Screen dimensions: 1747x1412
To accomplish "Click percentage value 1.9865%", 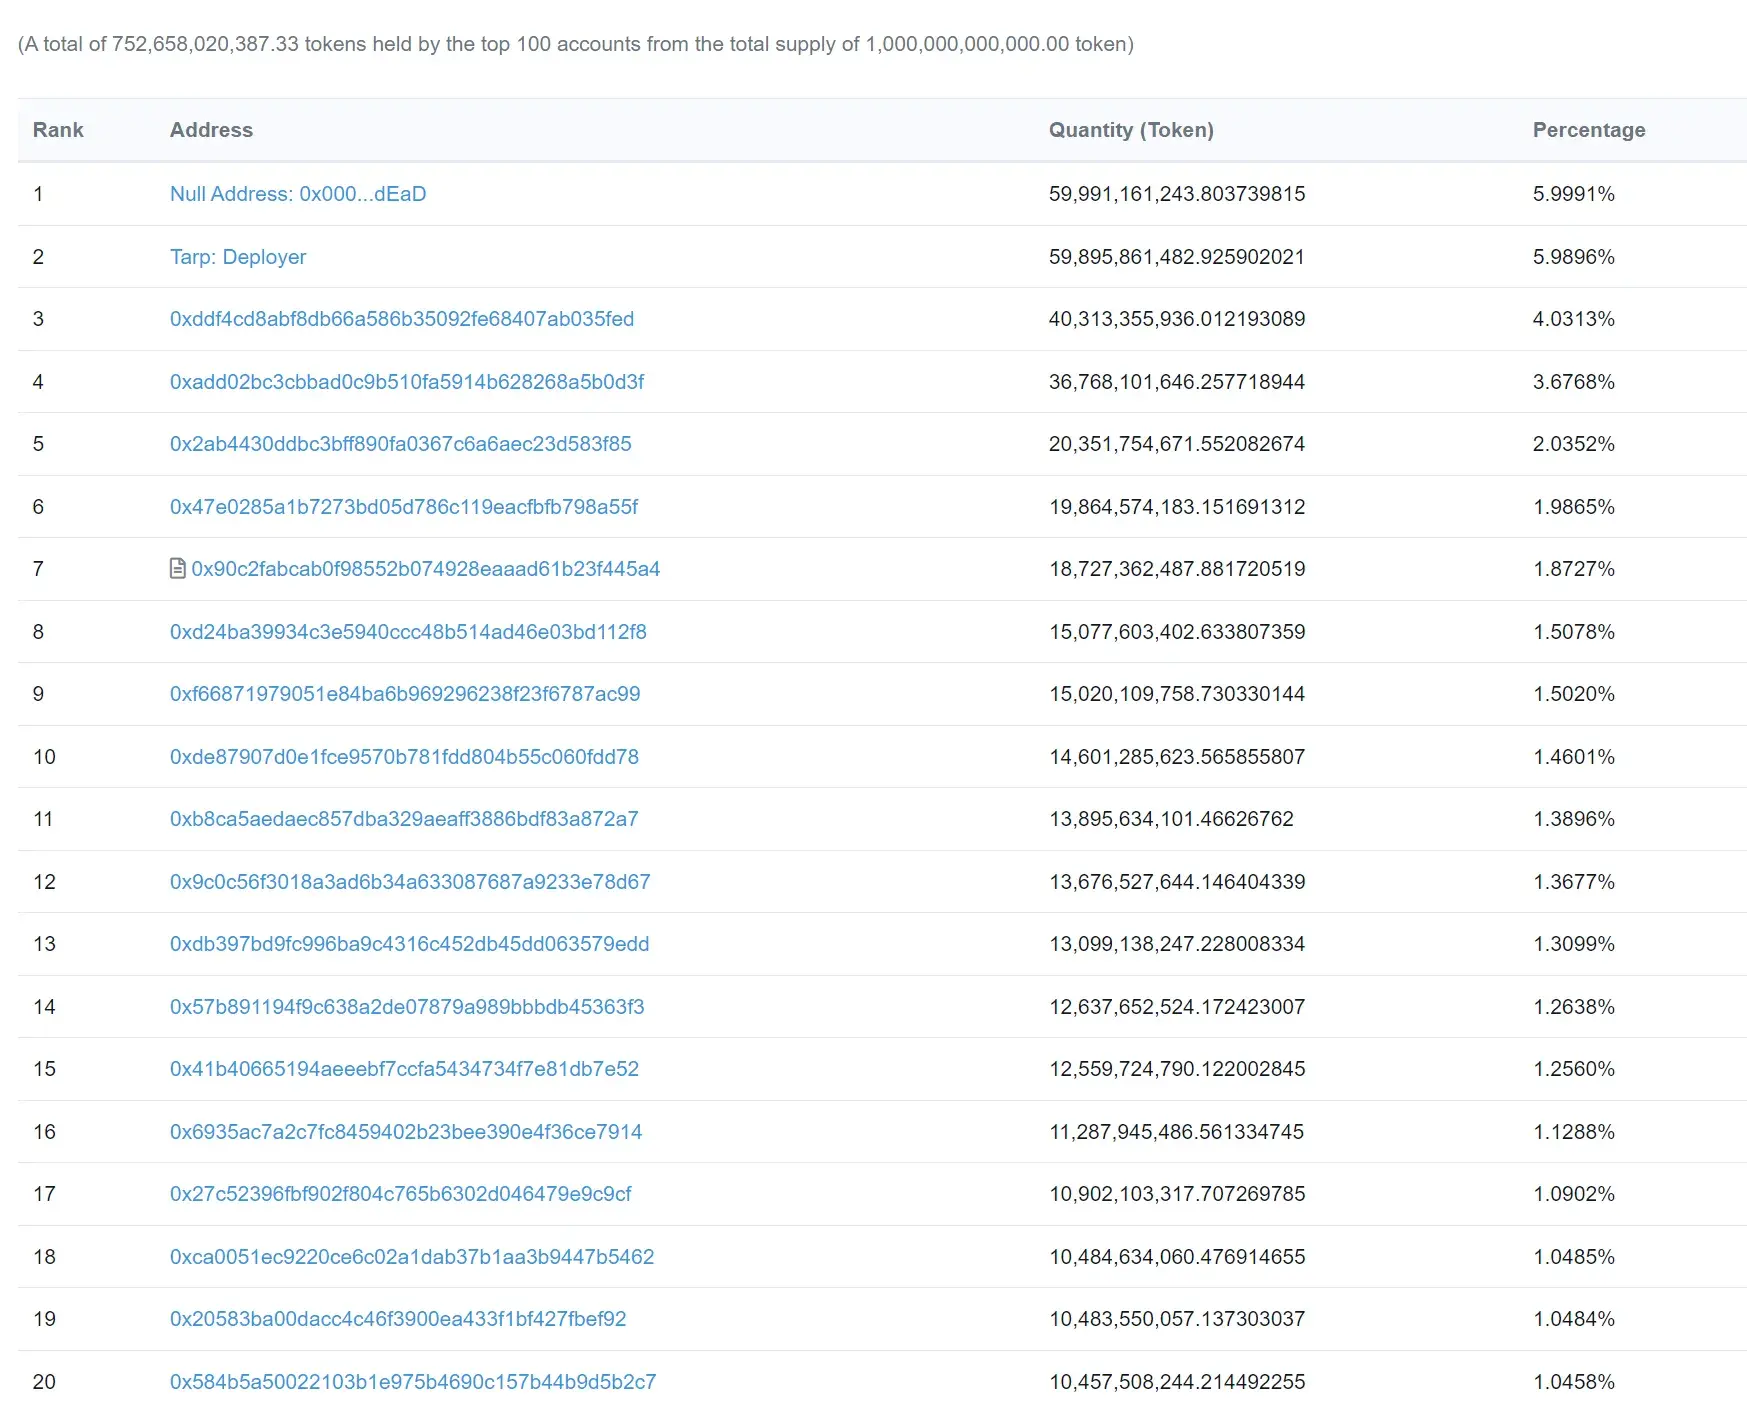I will pyautogui.click(x=1574, y=507).
